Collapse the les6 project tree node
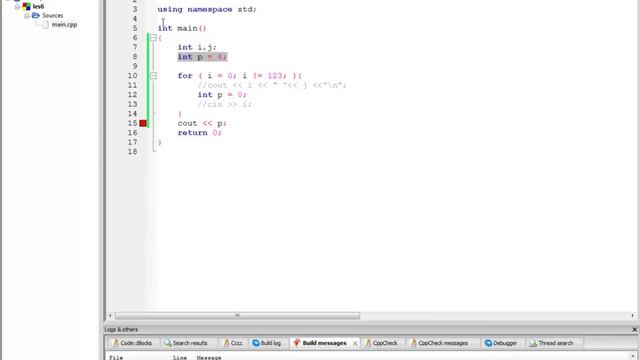This screenshot has height=360, width=640. pos(18,7)
